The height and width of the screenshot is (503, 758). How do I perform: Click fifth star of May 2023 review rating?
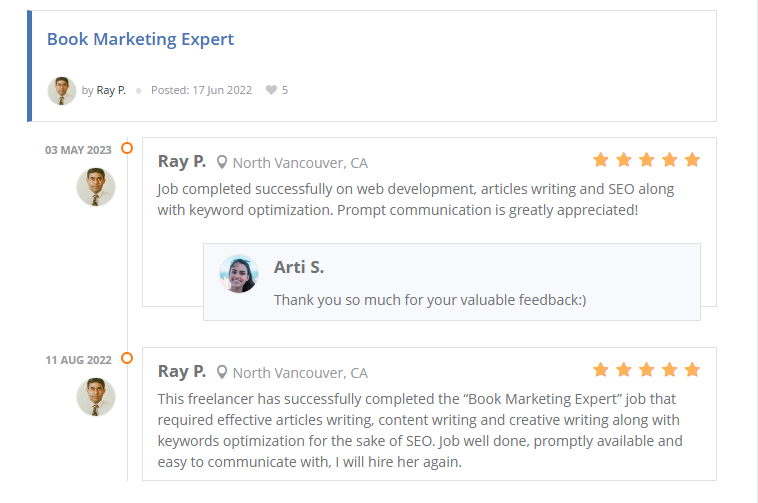pos(692,160)
